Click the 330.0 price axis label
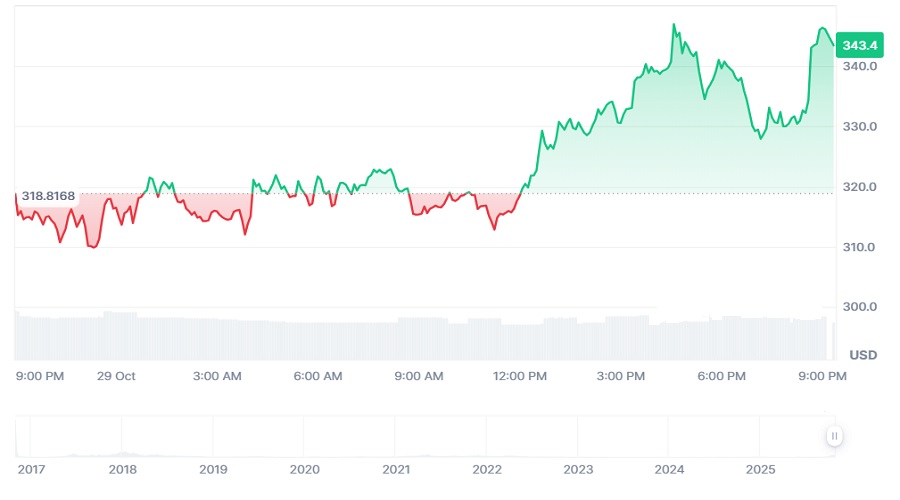The width and height of the screenshot is (900, 500). tap(860, 127)
